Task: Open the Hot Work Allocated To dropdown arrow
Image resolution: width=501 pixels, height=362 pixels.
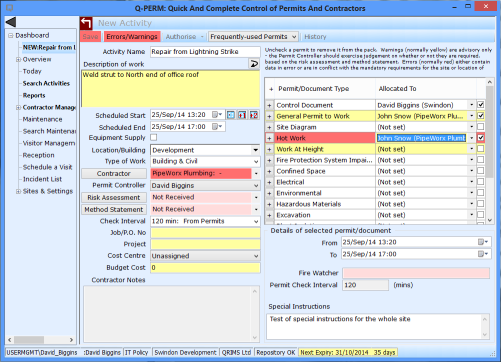Action: coord(472,138)
